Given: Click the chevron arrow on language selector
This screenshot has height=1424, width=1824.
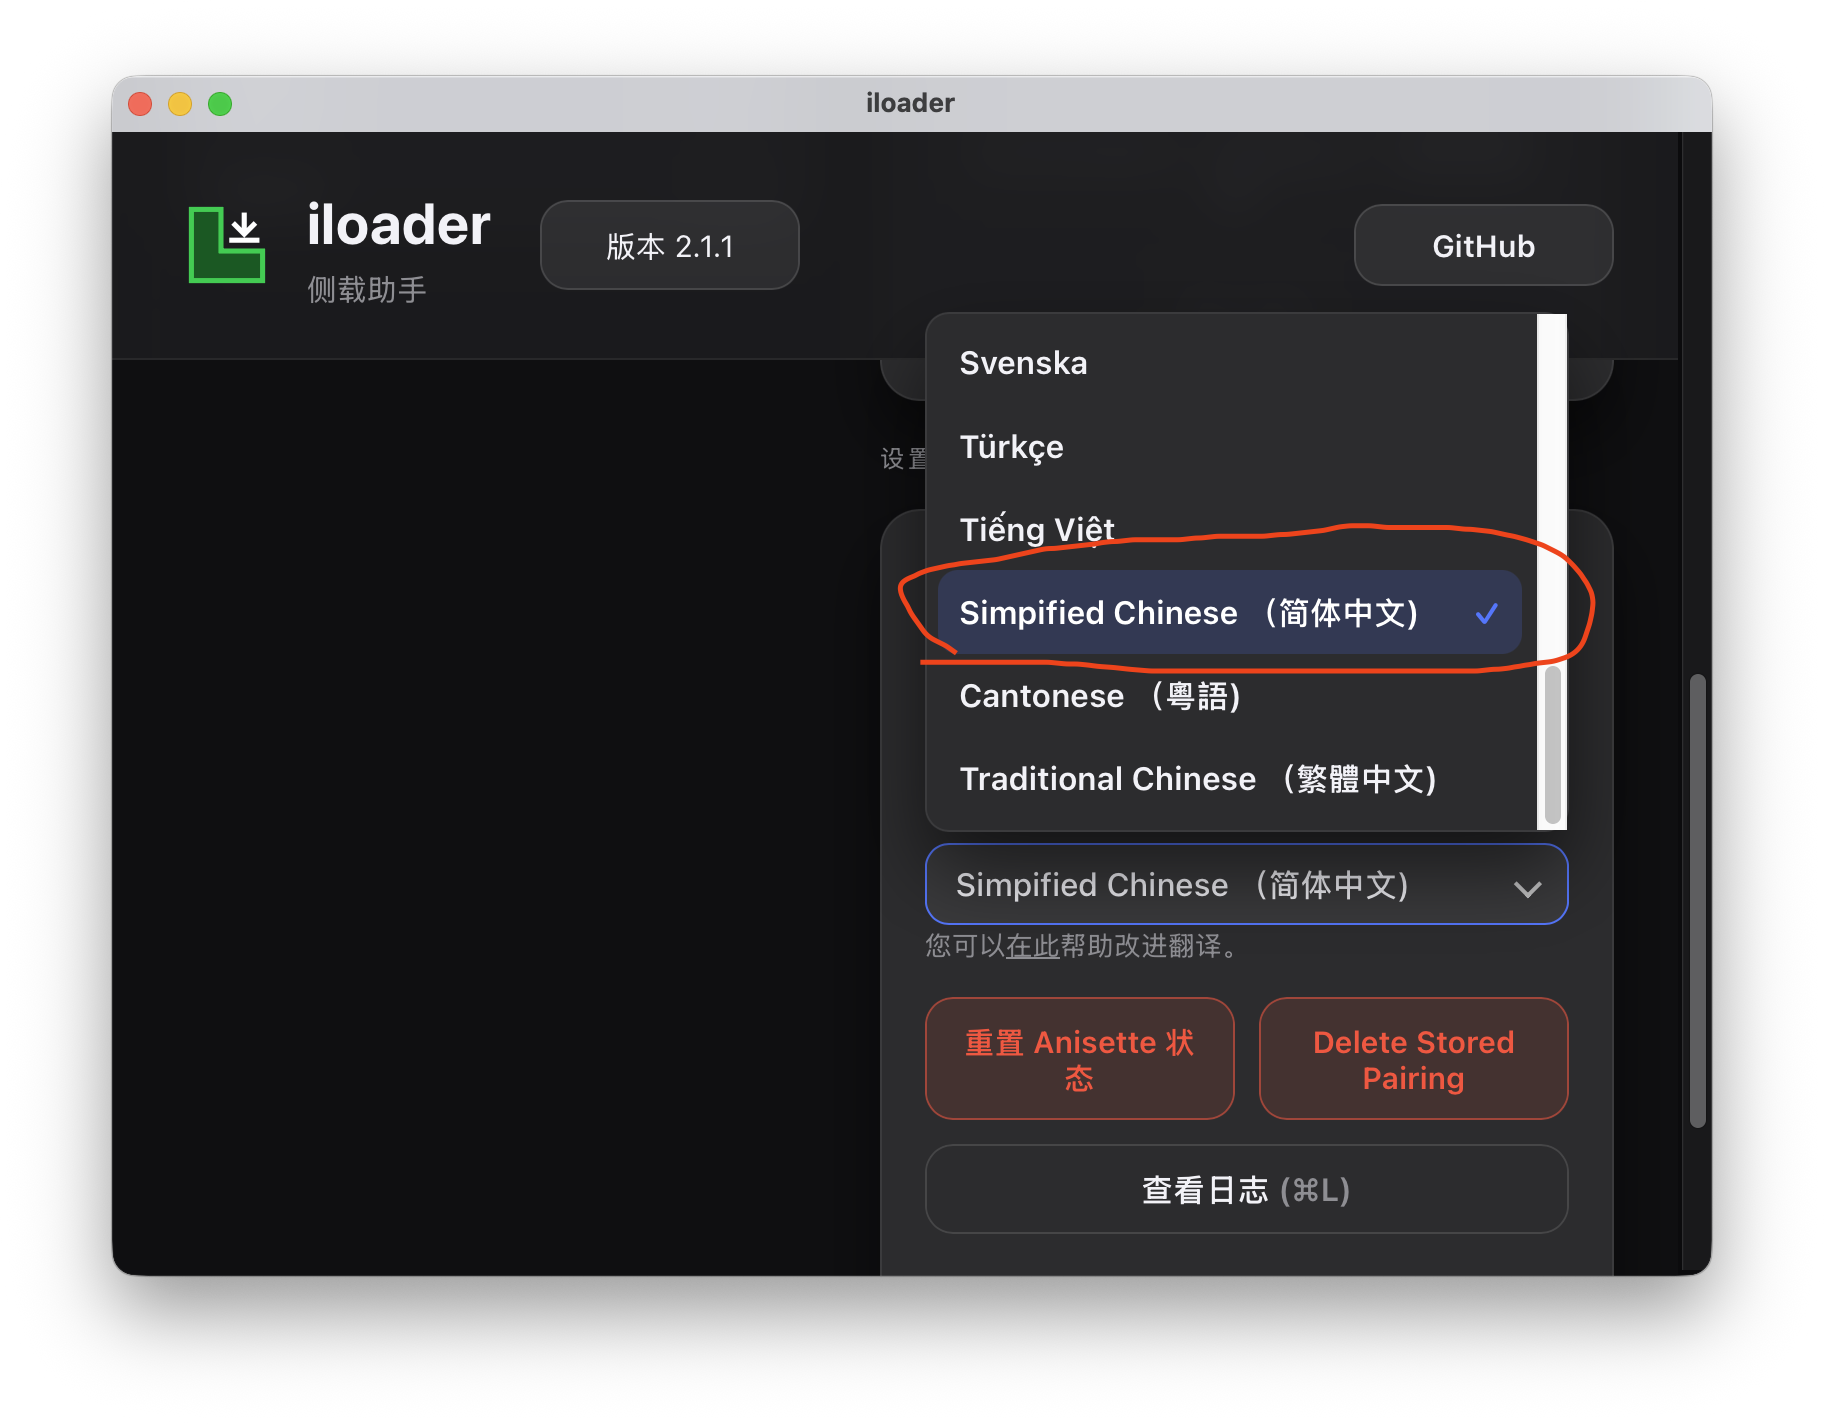Looking at the screenshot, I should pos(1527,888).
